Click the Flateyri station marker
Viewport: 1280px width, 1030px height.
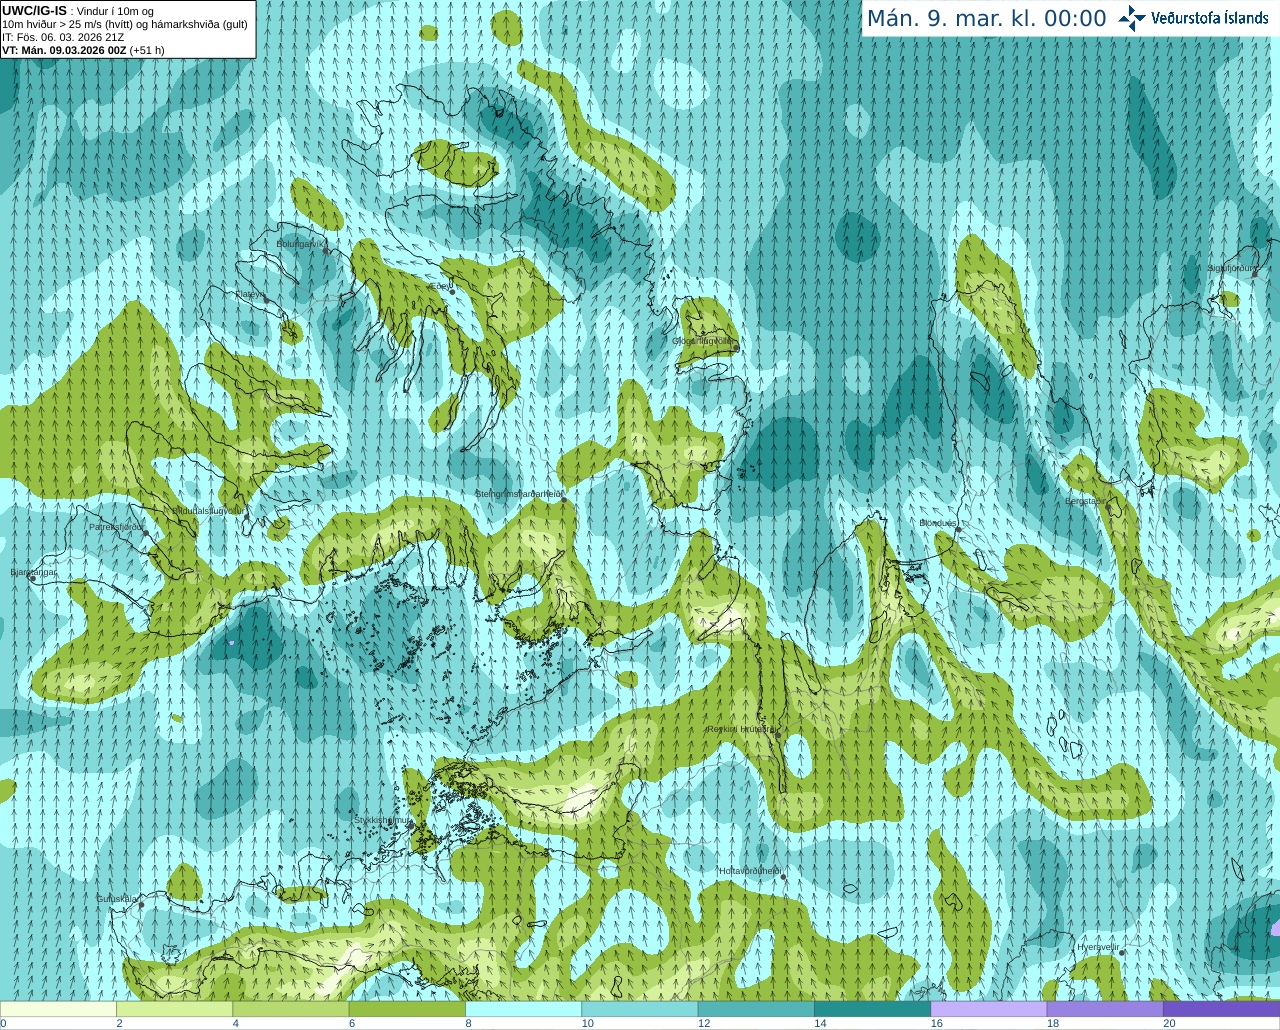266,301
